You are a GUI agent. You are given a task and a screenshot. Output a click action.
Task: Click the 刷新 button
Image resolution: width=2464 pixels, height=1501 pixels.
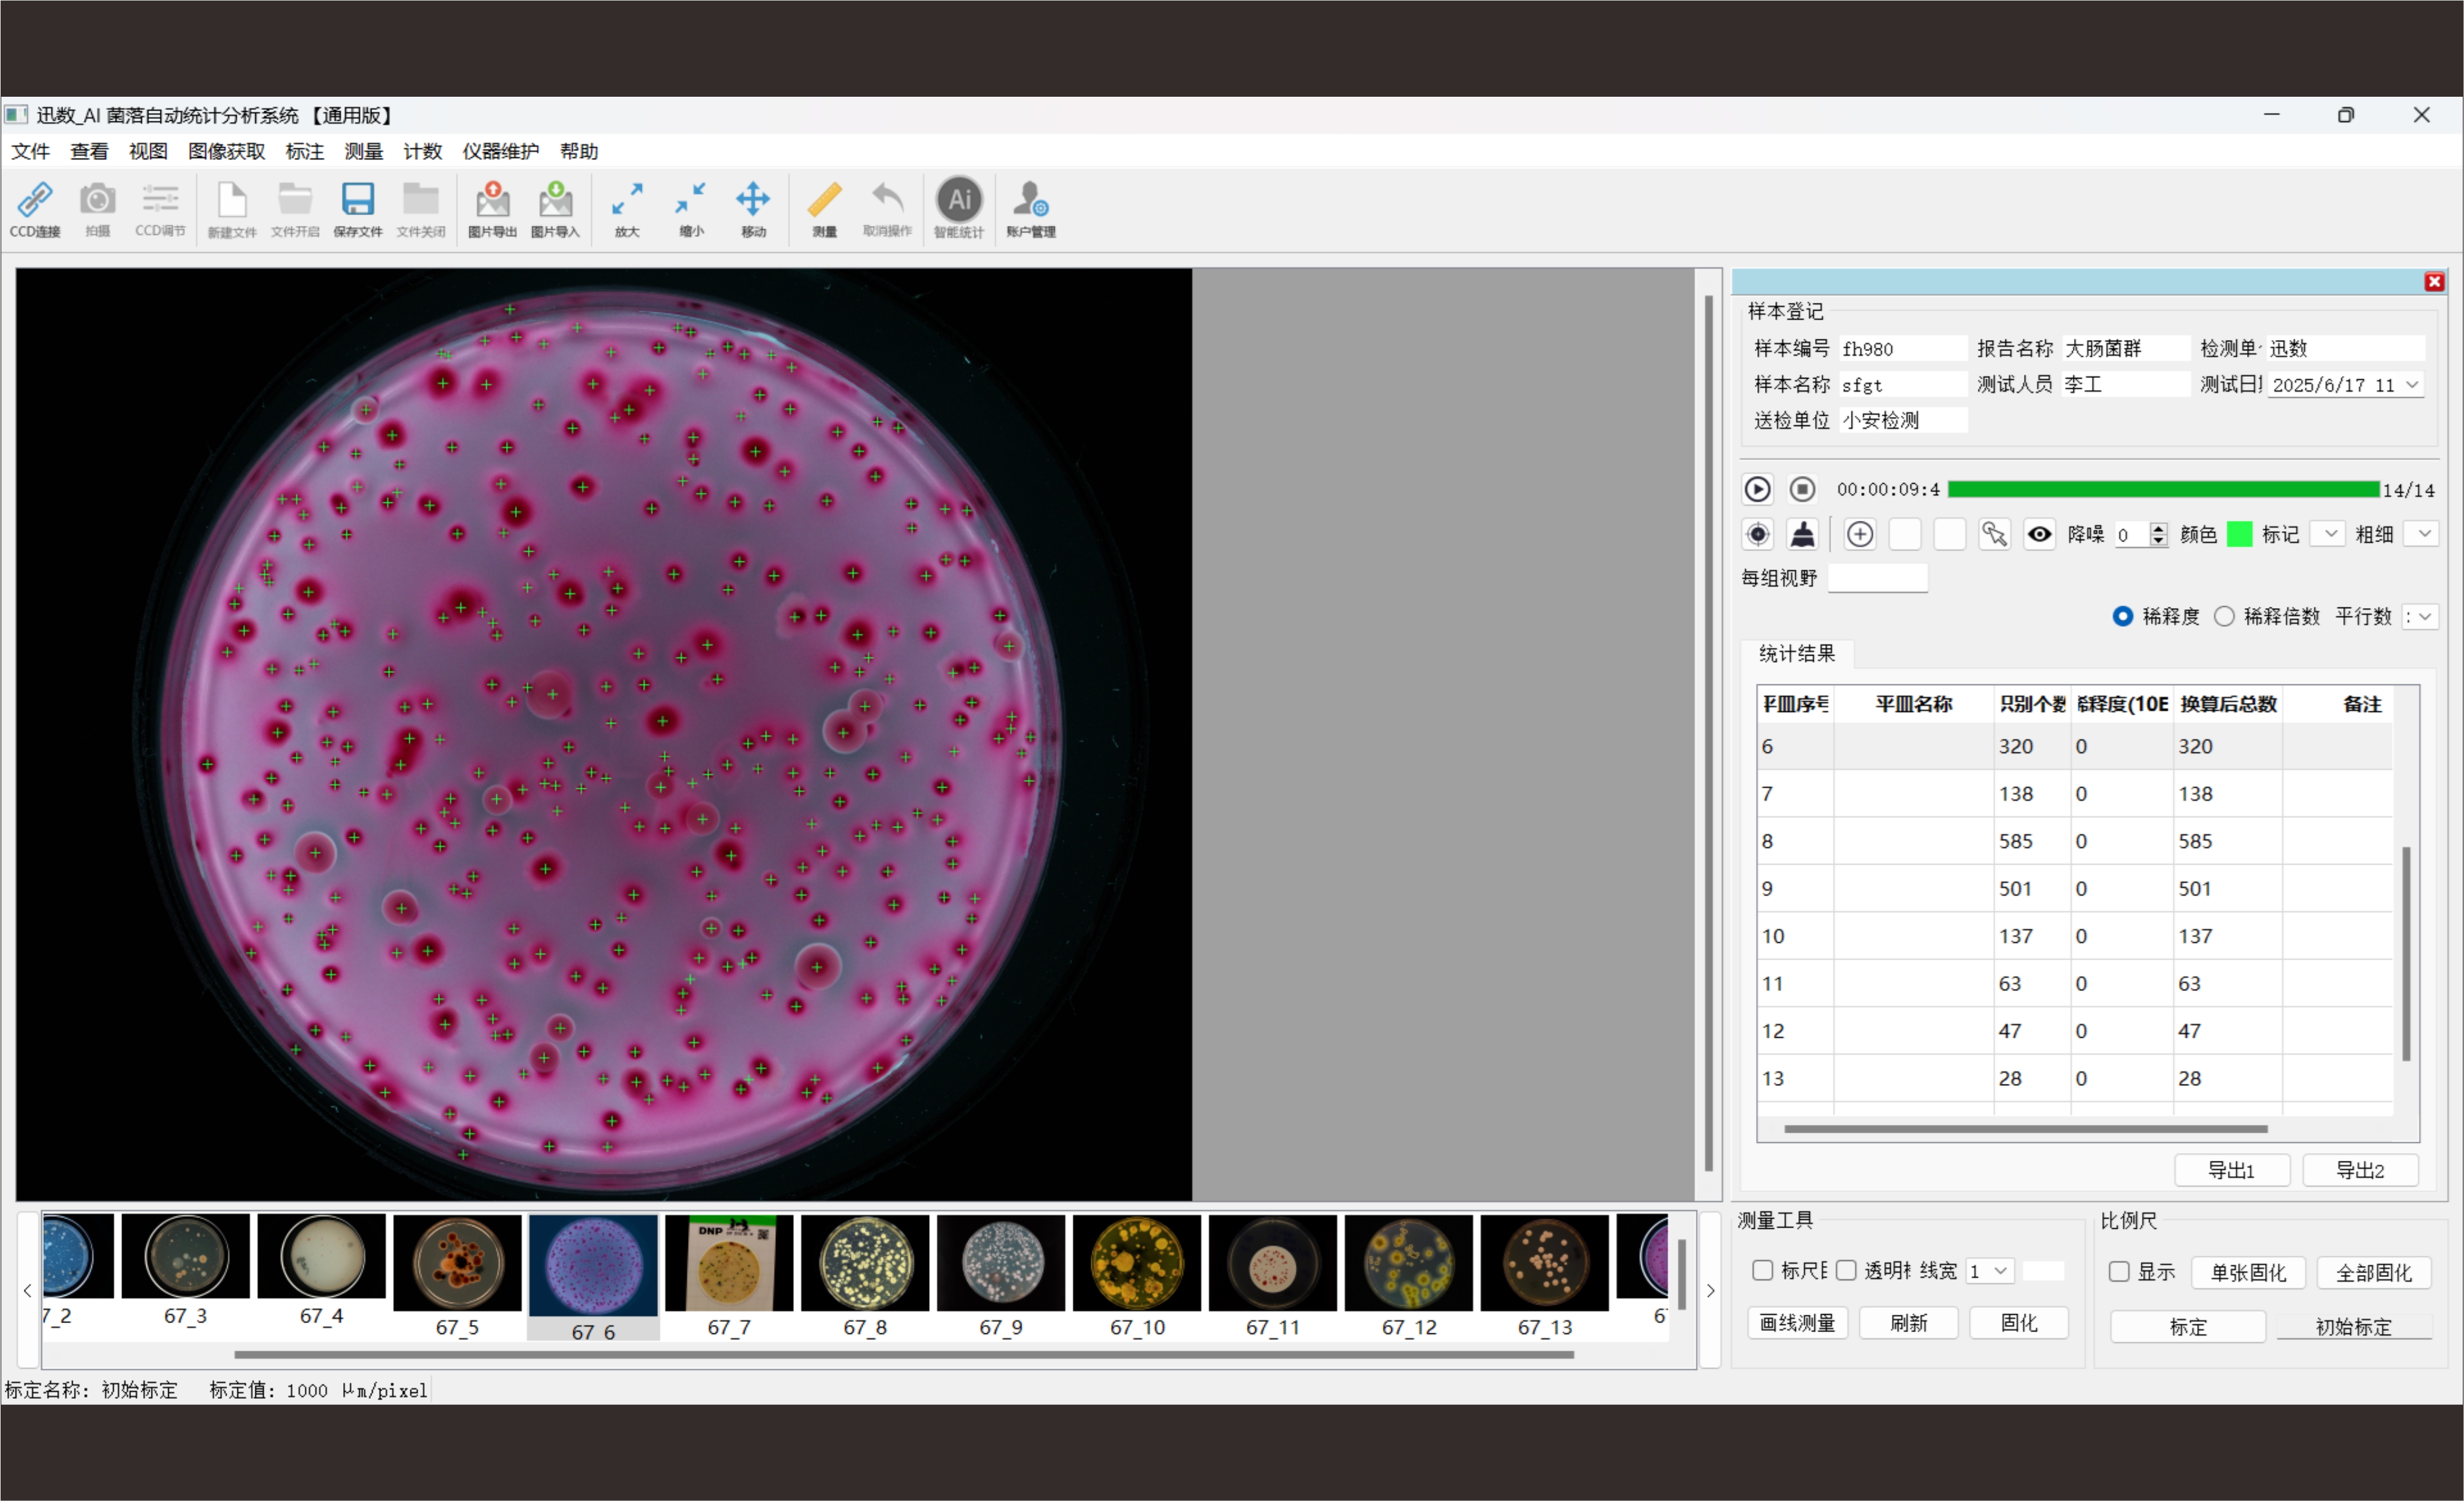tap(1908, 1323)
